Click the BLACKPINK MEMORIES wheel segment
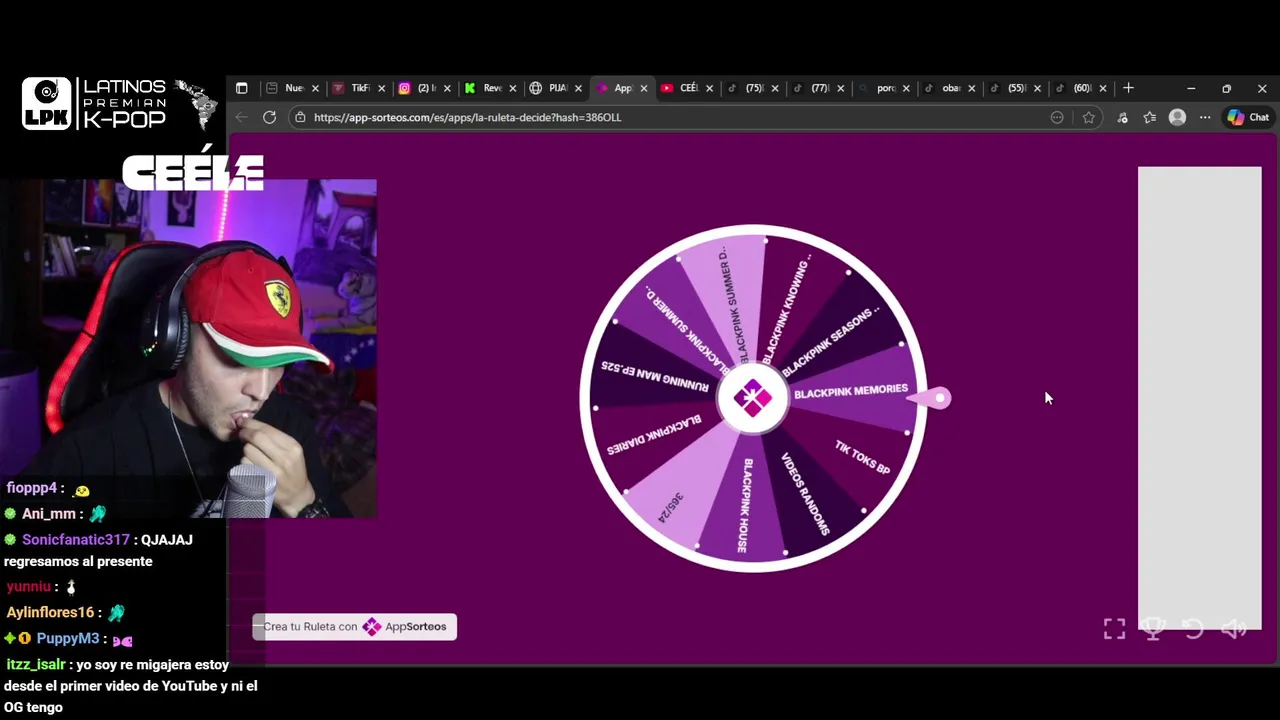 (x=850, y=391)
